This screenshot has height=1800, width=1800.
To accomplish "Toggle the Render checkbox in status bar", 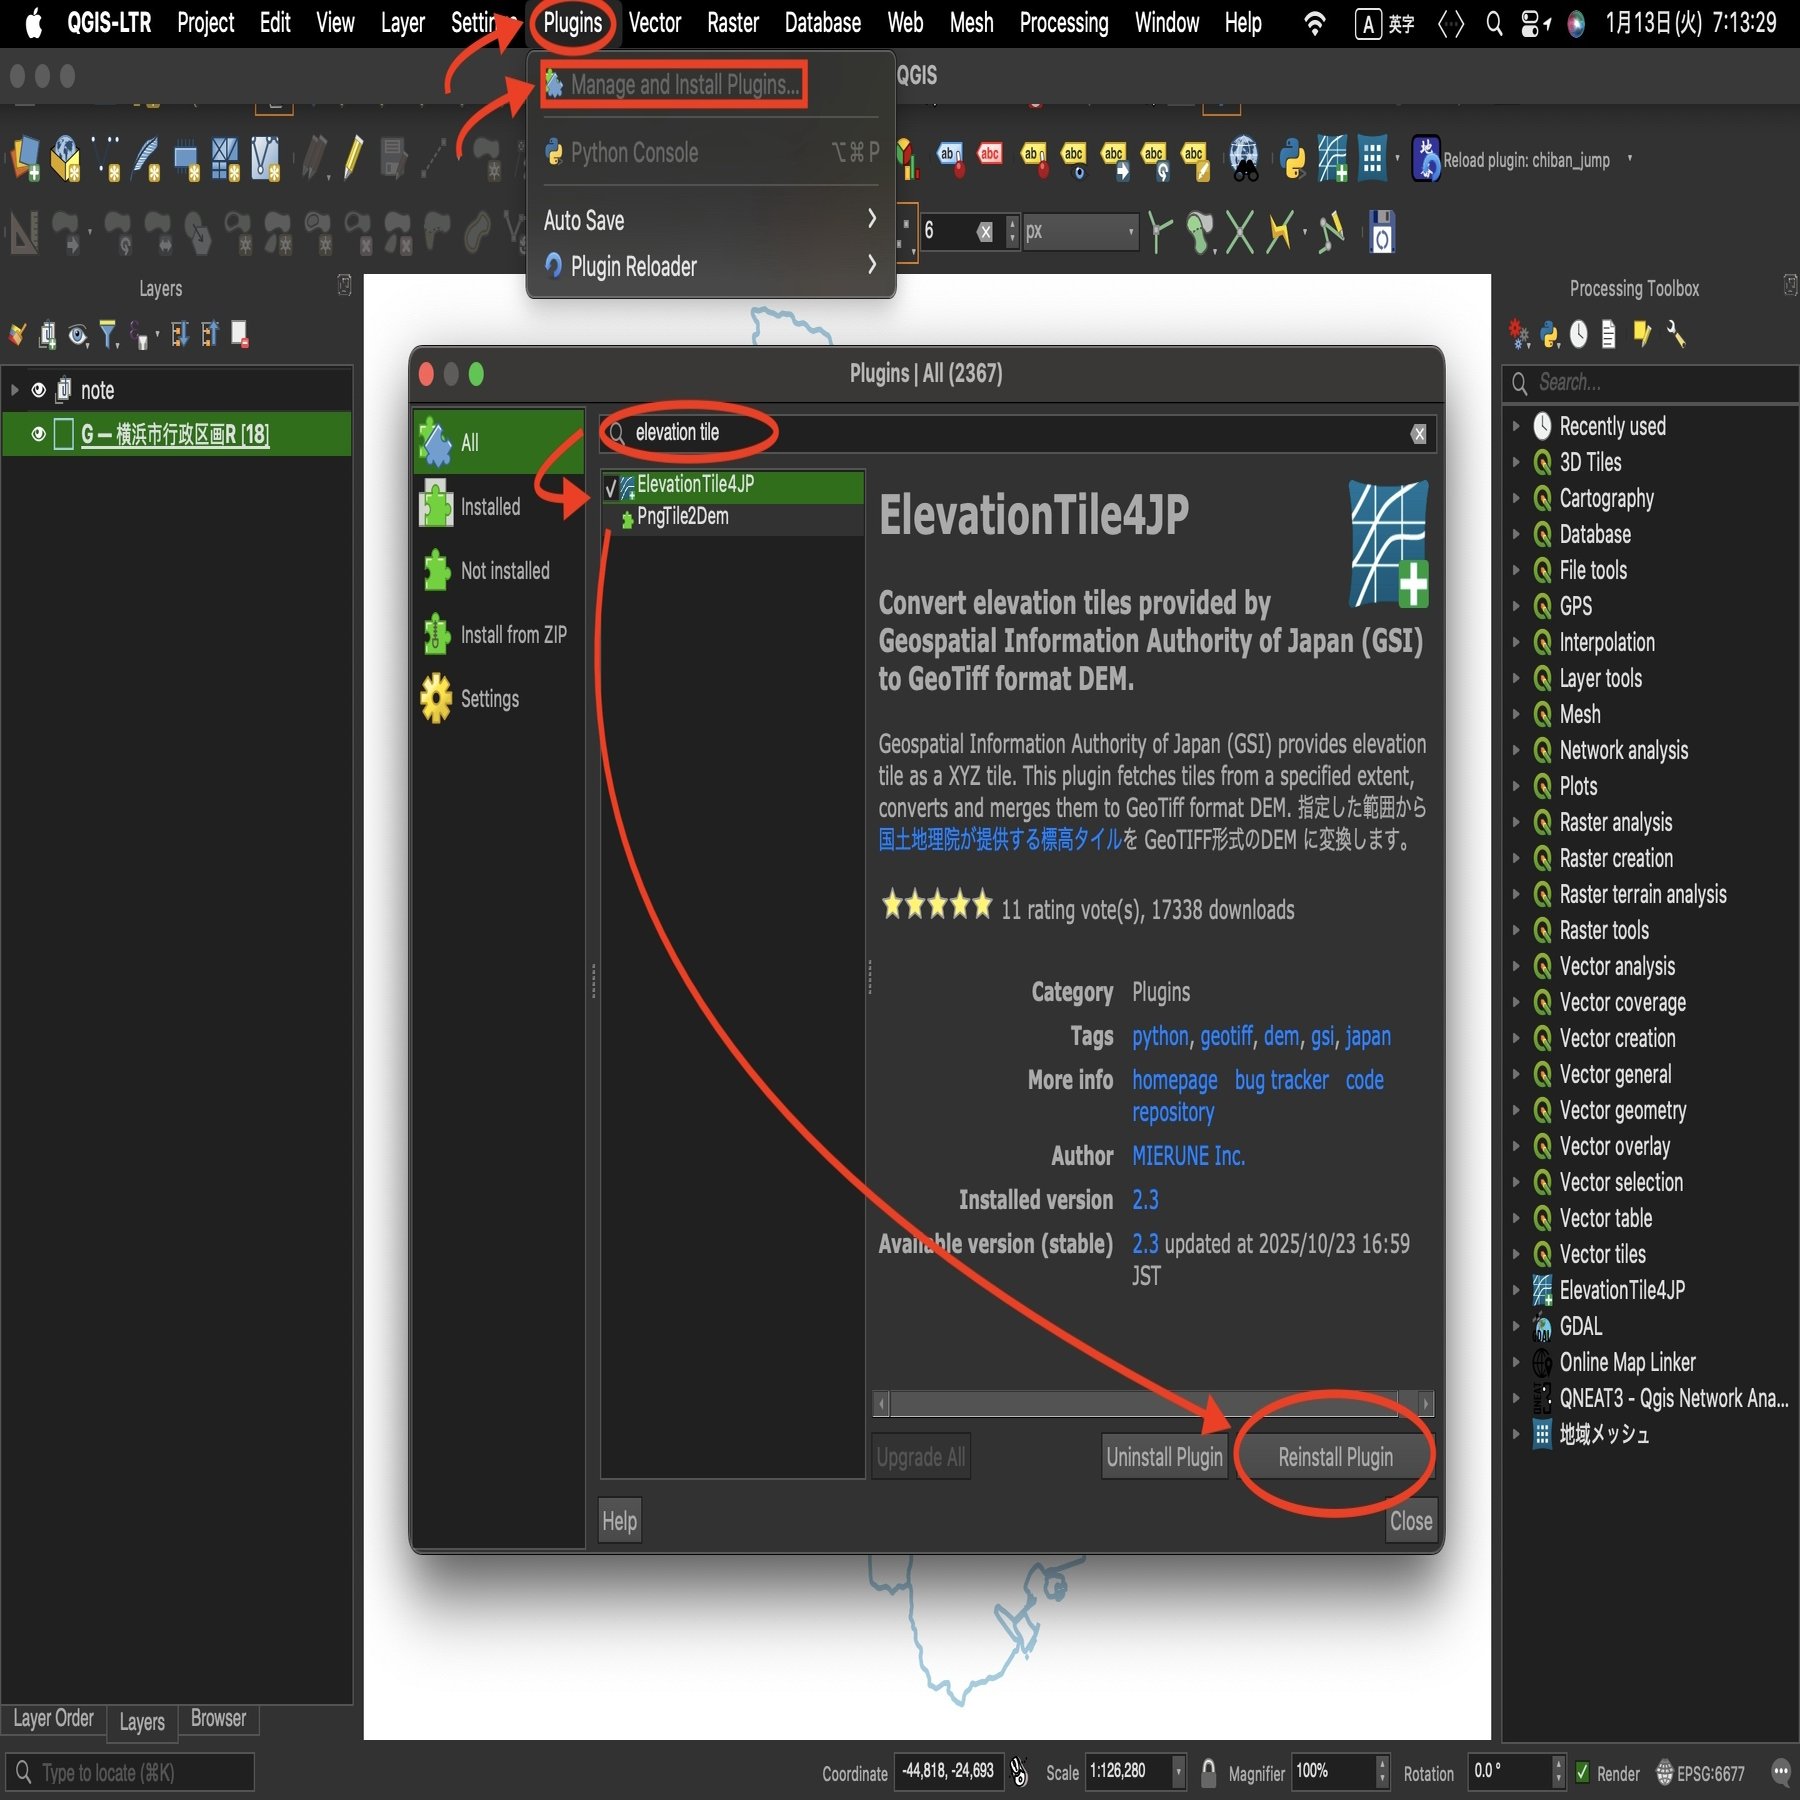I will 1582,1773.
